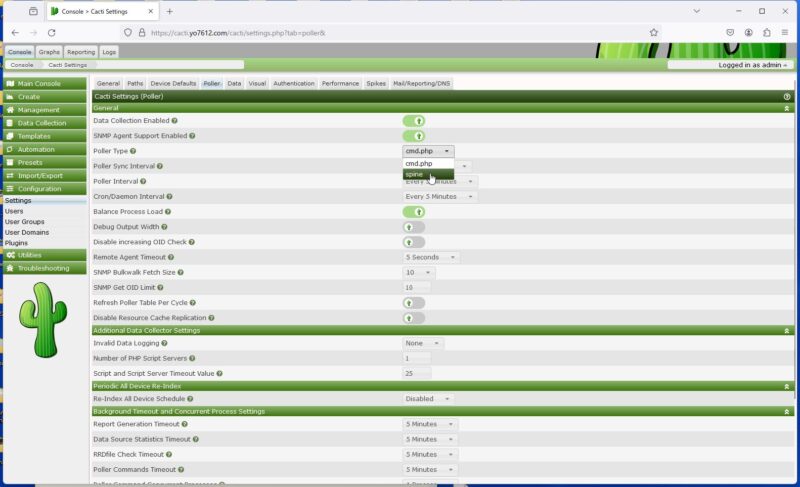Click the site lock icon in address bar

coord(142,33)
